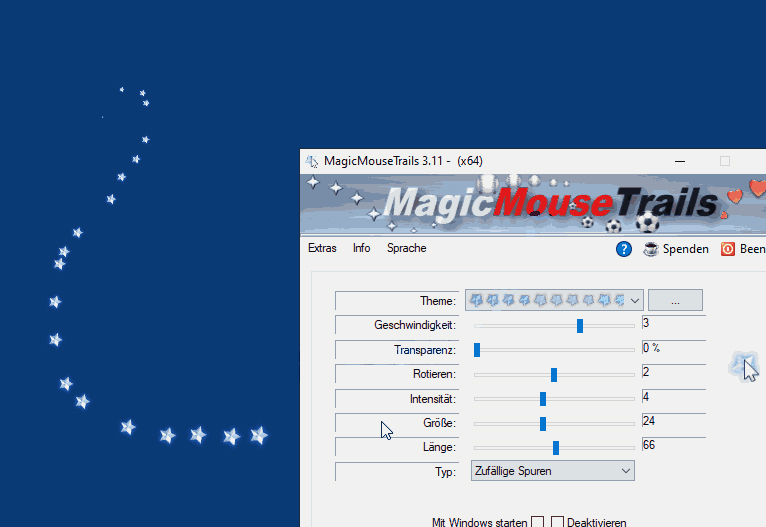The width and height of the screenshot is (766, 527).
Task: Click the Intensität slider handle
Action: pyautogui.click(x=543, y=399)
